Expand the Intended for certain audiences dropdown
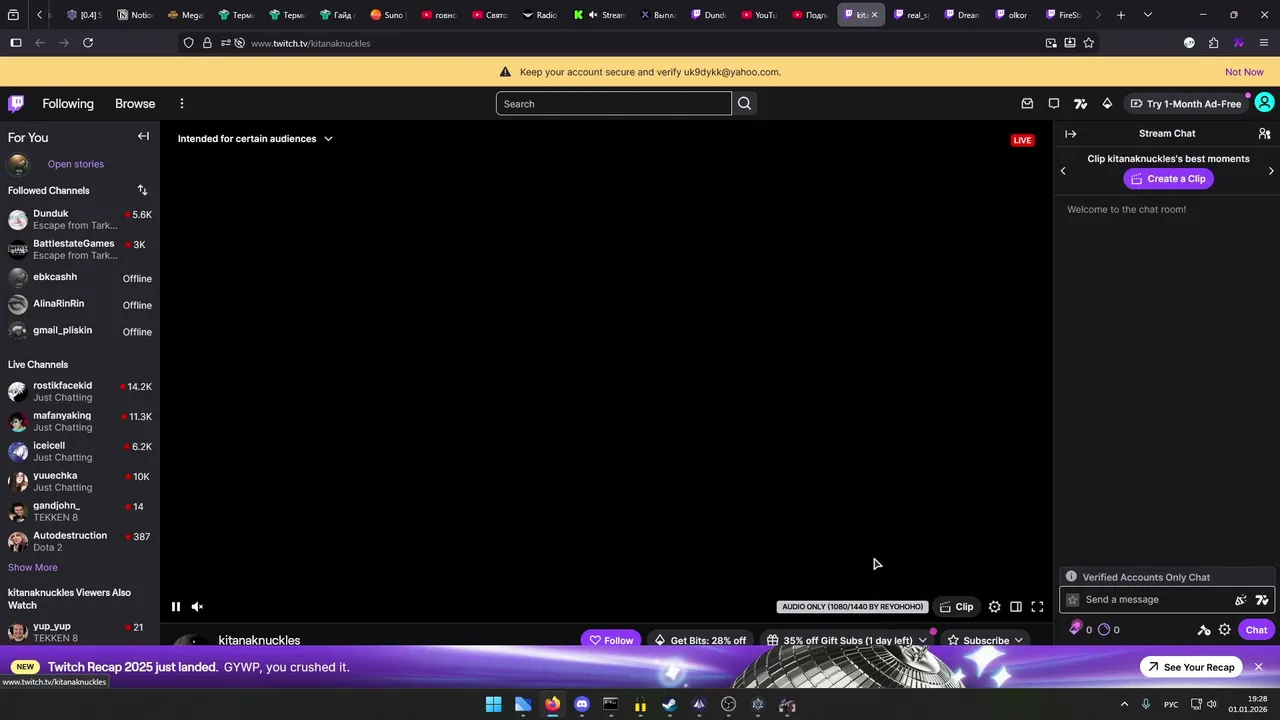The width and height of the screenshot is (1280, 720). coord(255,138)
